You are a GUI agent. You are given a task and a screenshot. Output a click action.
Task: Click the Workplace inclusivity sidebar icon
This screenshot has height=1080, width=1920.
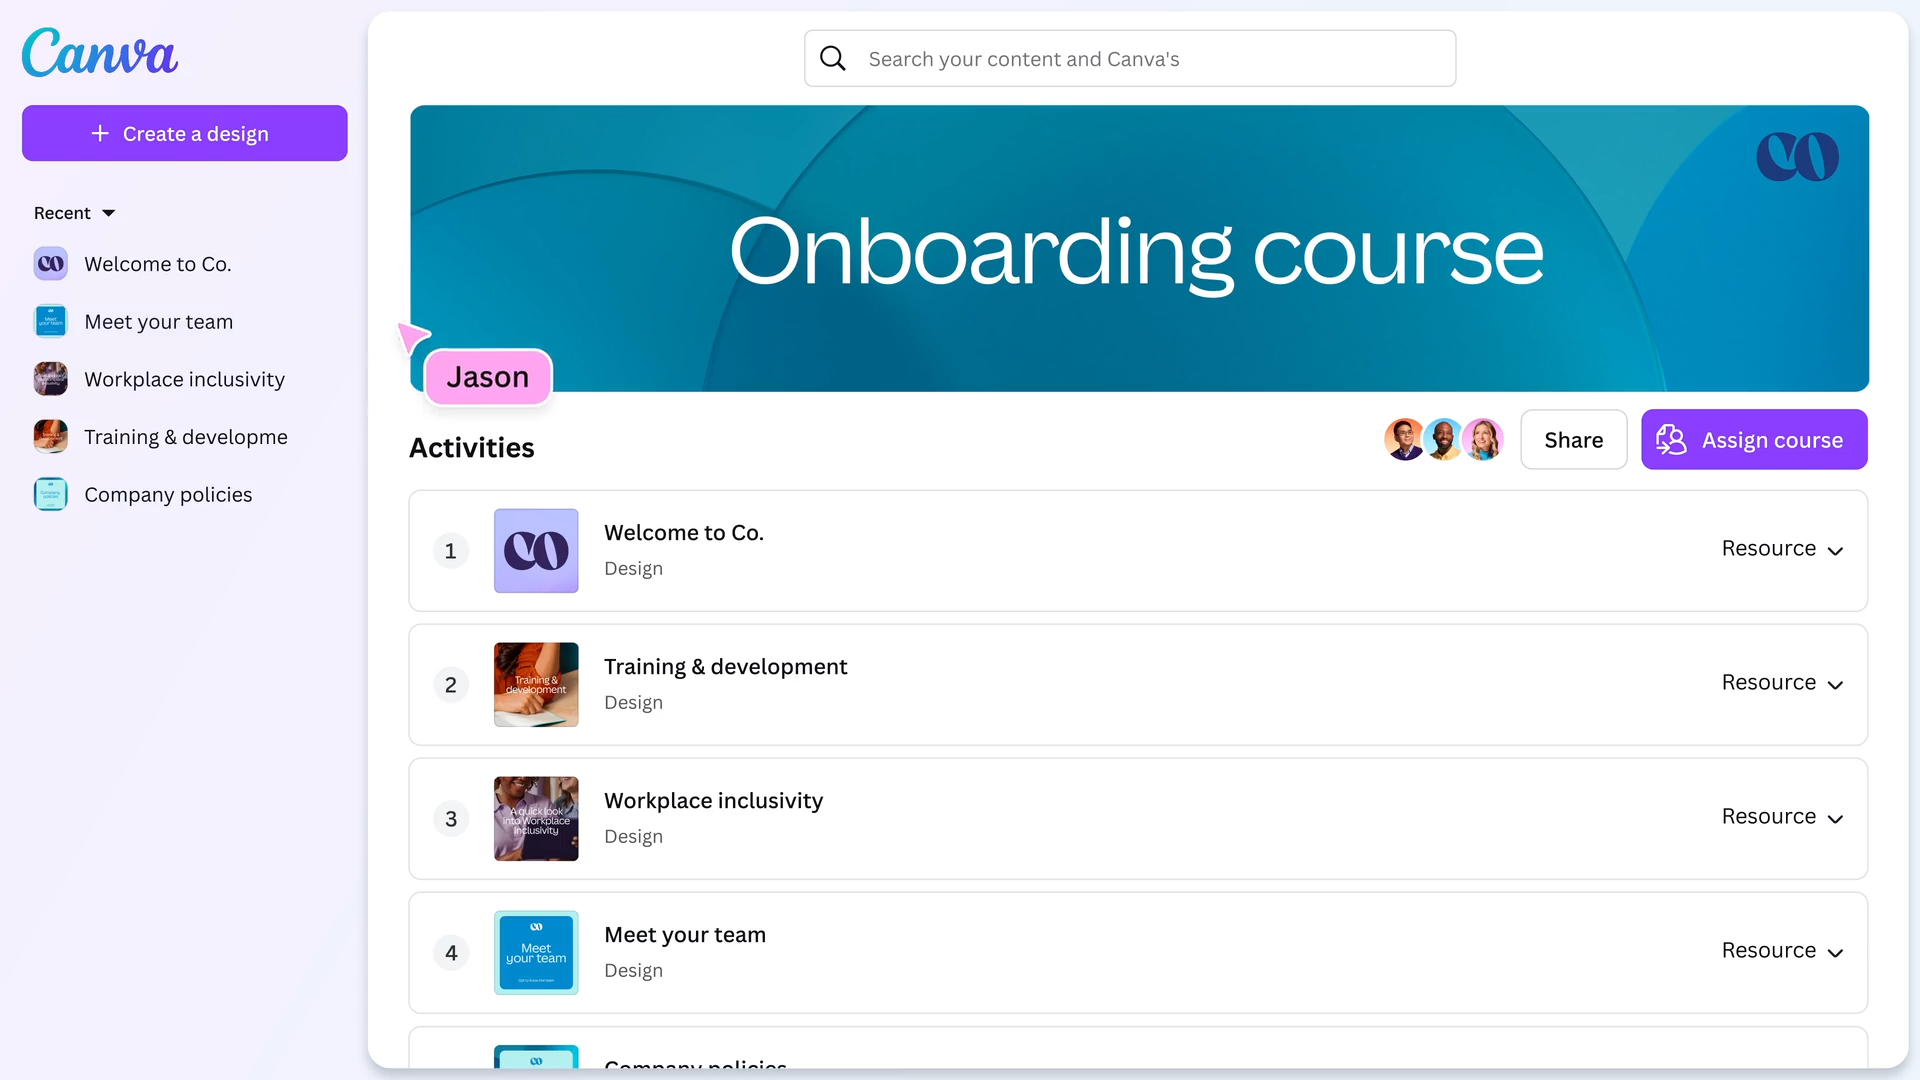51,379
